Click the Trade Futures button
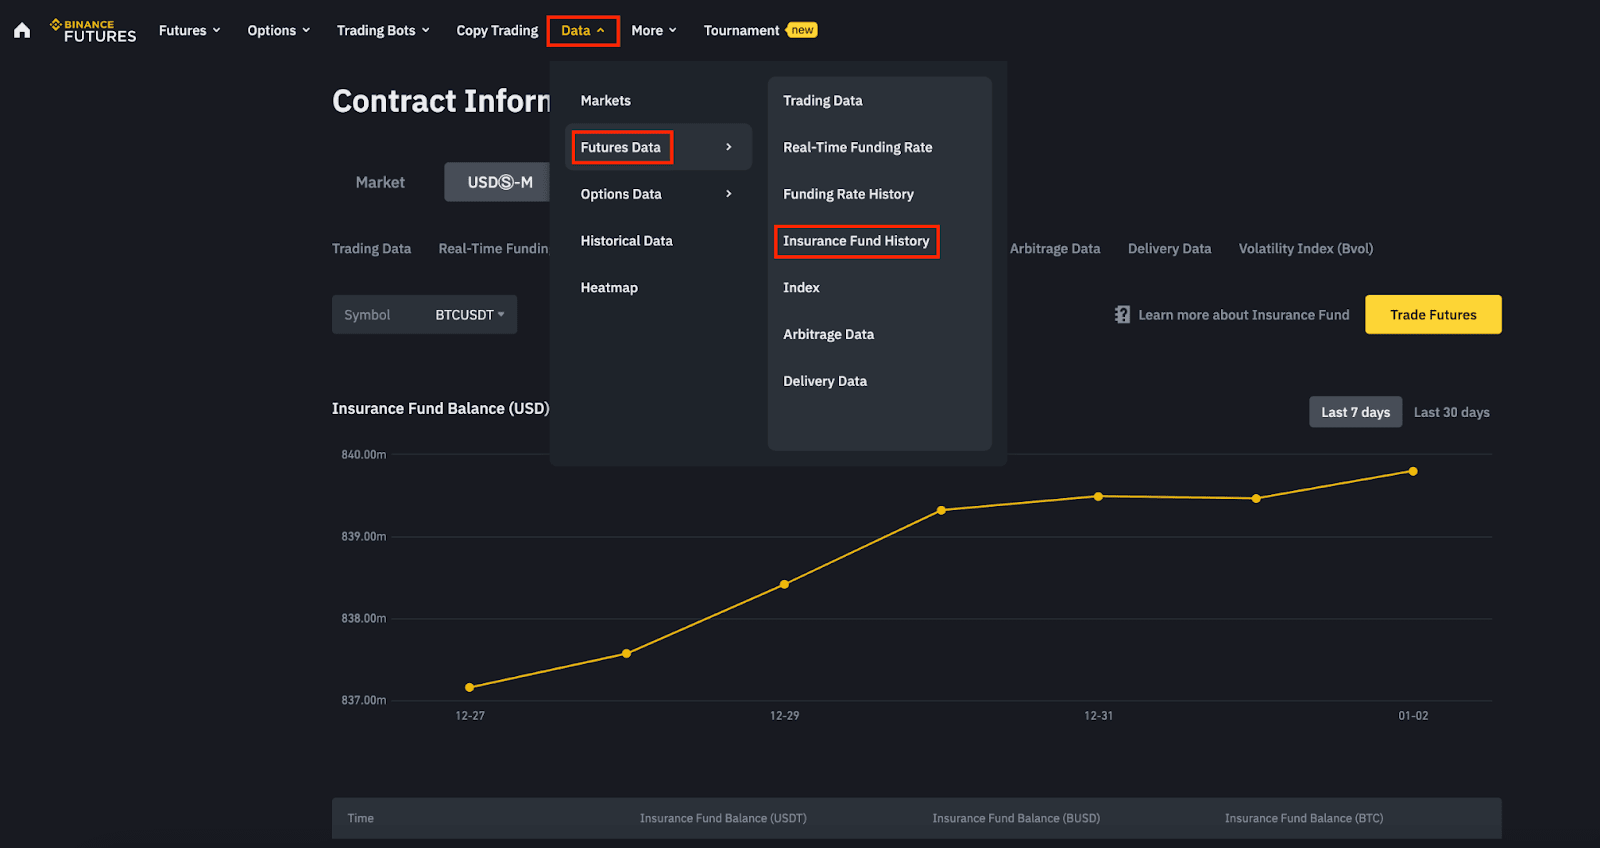The width and height of the screenshot is (1600, 848). click(1432, 315)
